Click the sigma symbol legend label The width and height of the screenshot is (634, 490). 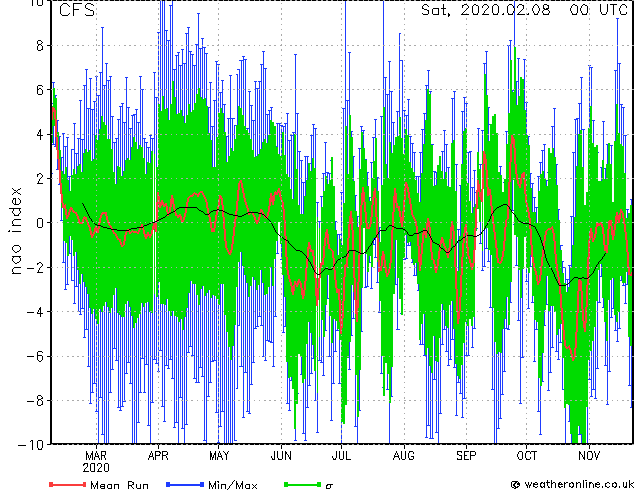tap(329, 486)
